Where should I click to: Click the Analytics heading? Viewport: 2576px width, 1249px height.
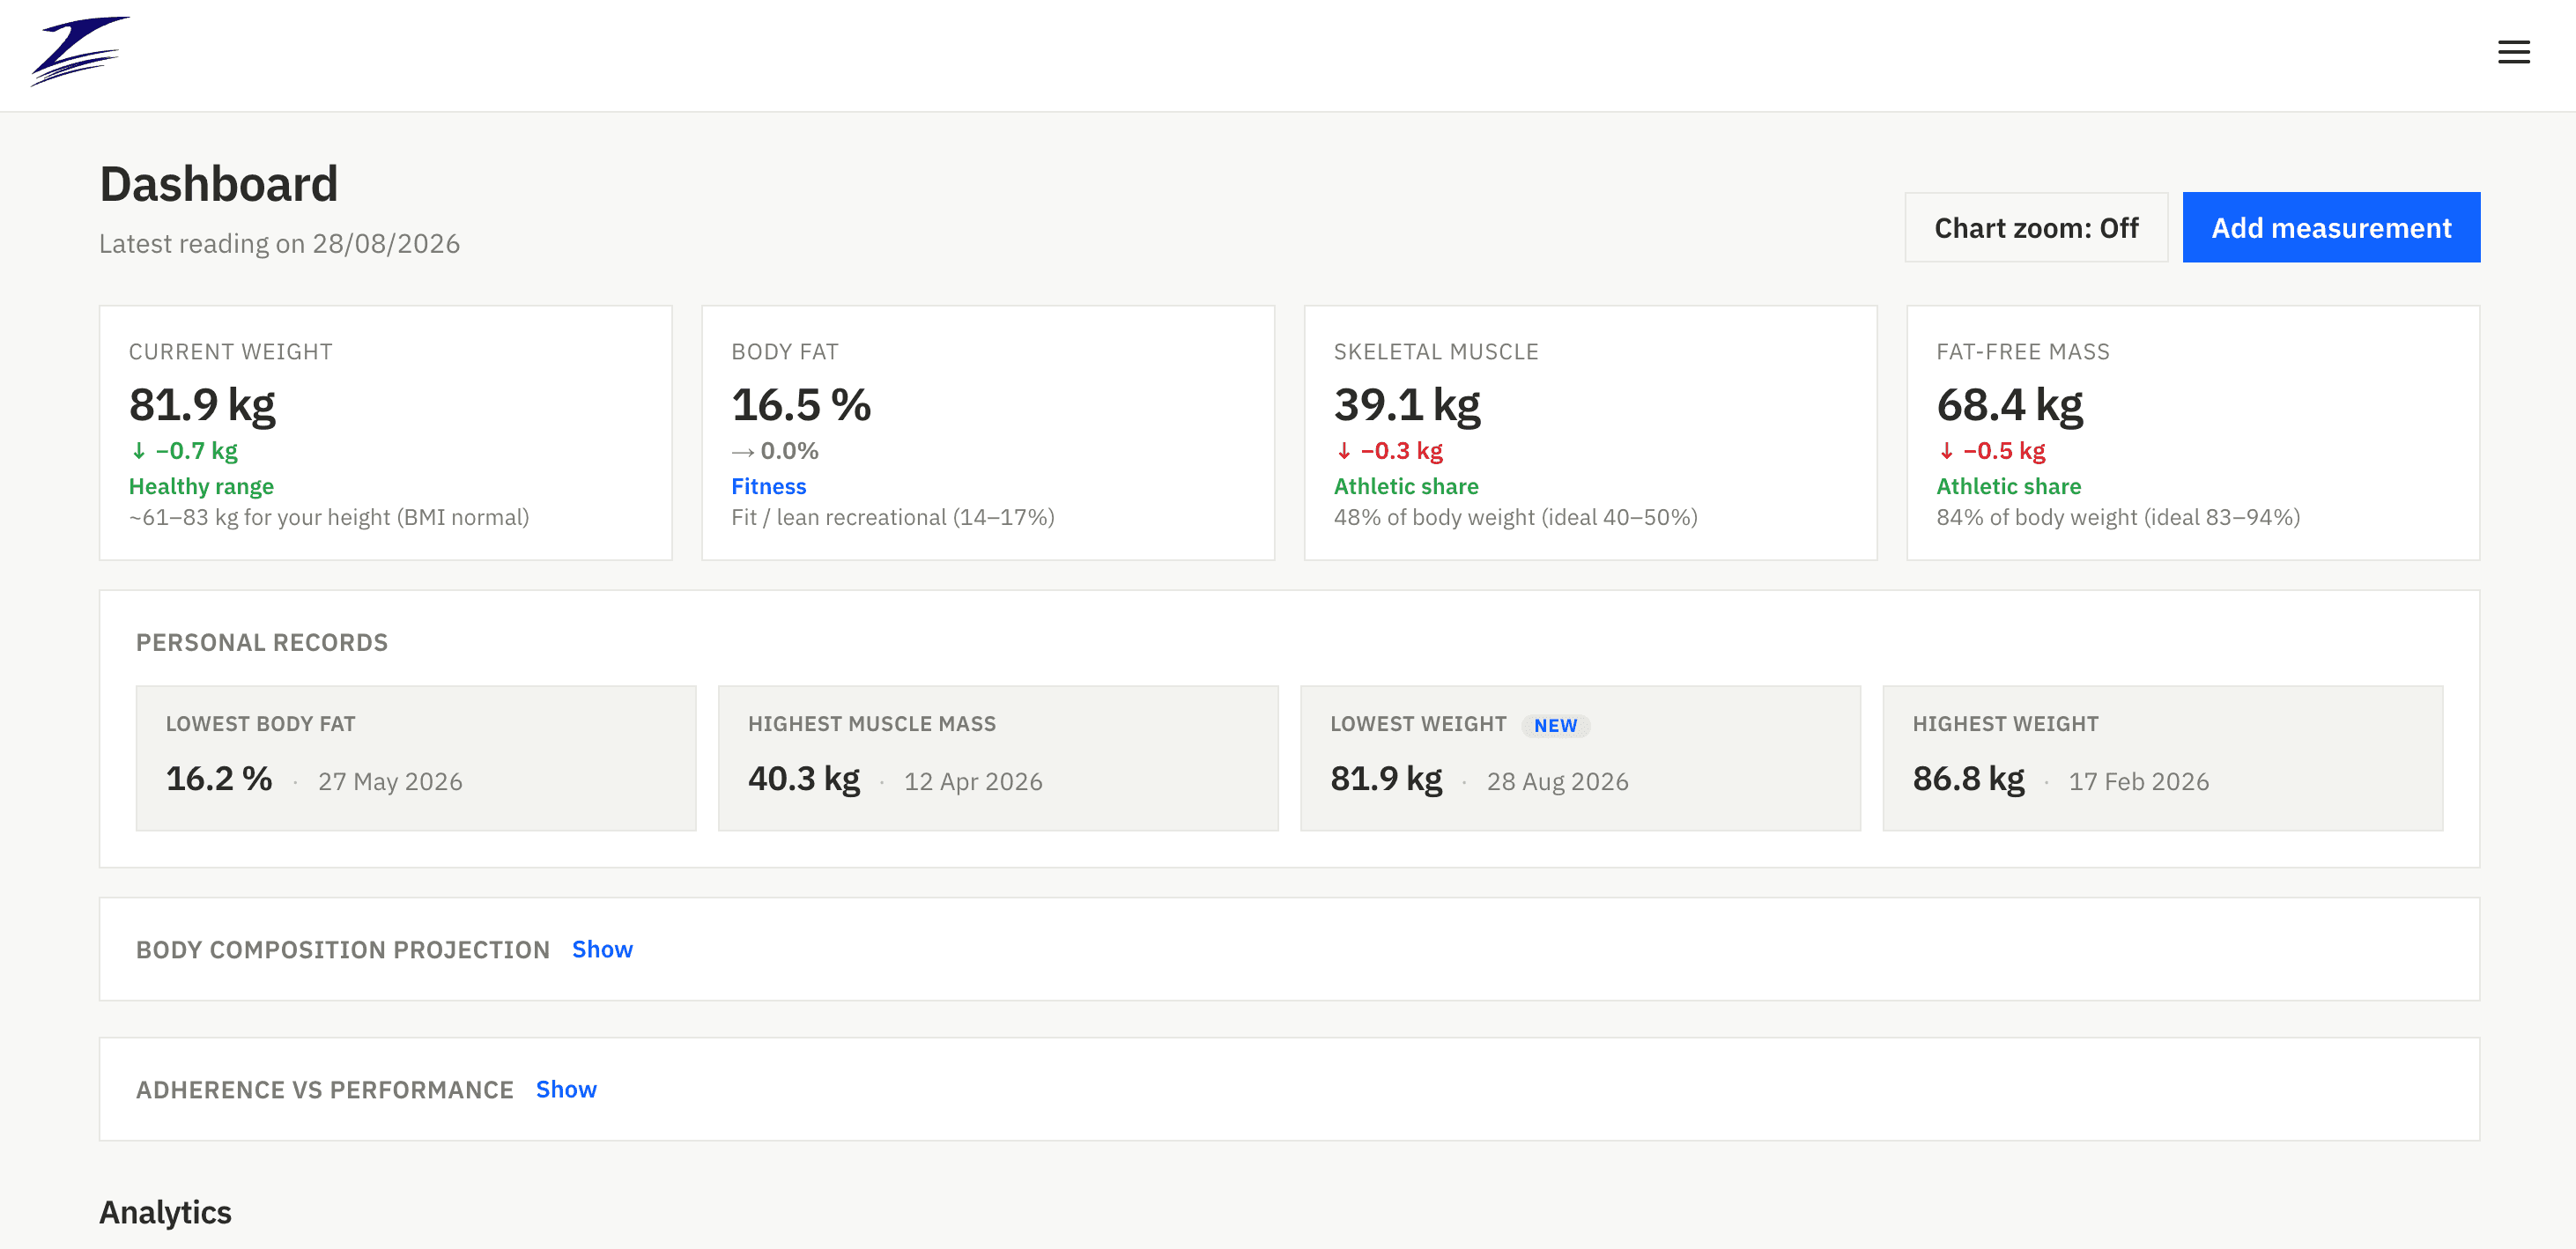coord(165,1211)
